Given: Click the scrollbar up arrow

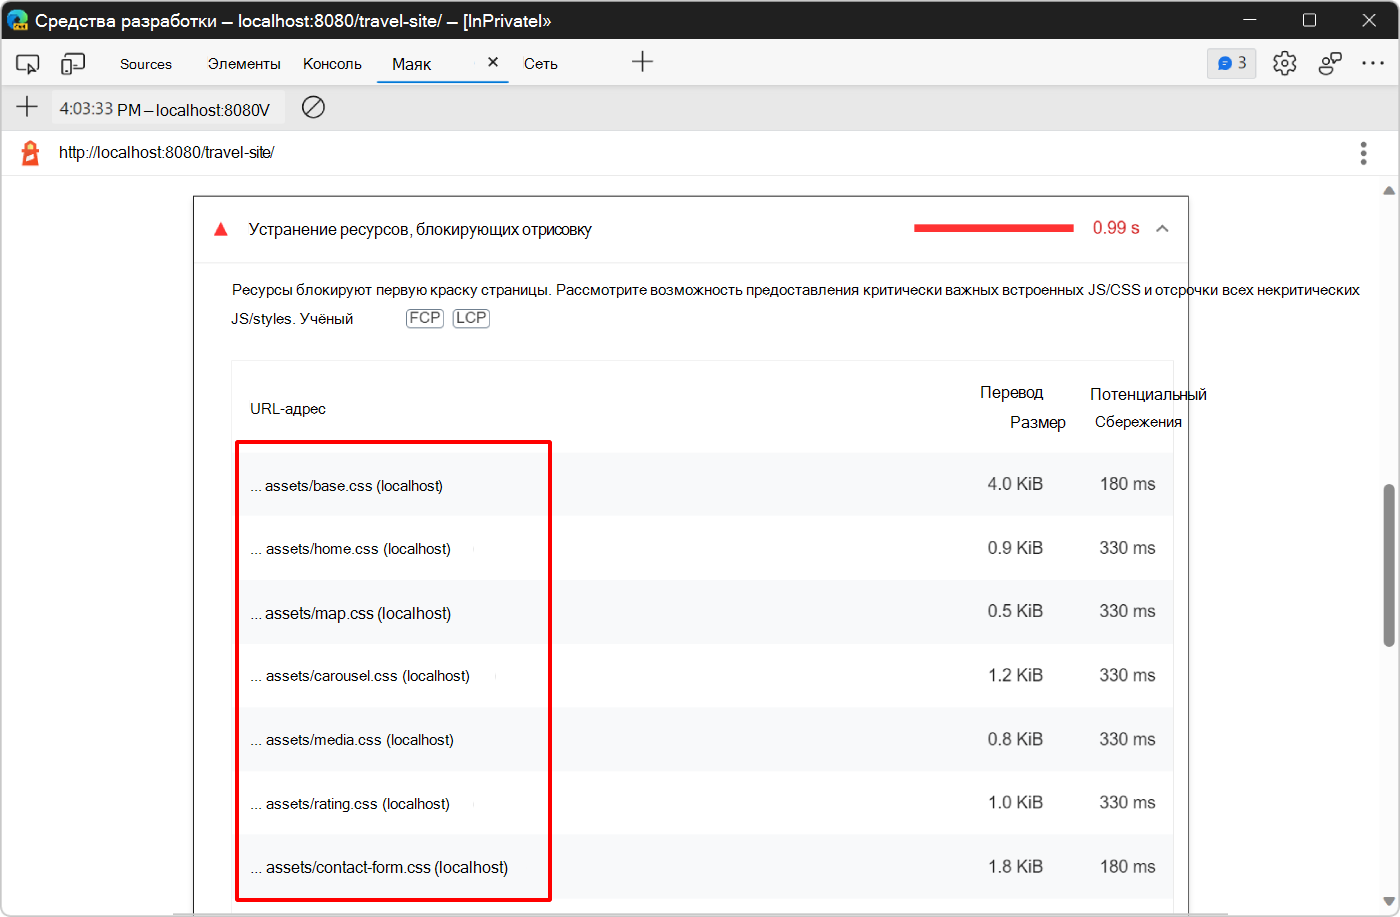Looking at the screenshot, I should click(x=1389, y=190).
